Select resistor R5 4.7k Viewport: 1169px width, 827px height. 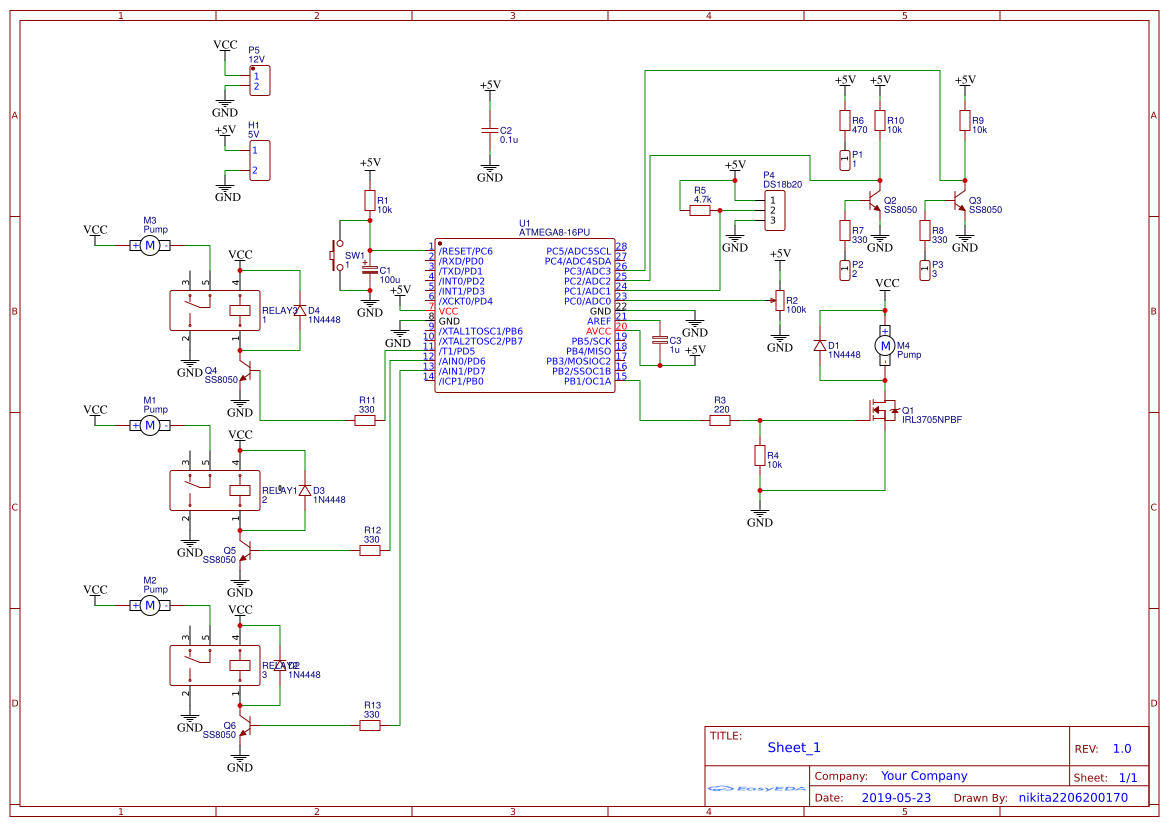(699, 210)
